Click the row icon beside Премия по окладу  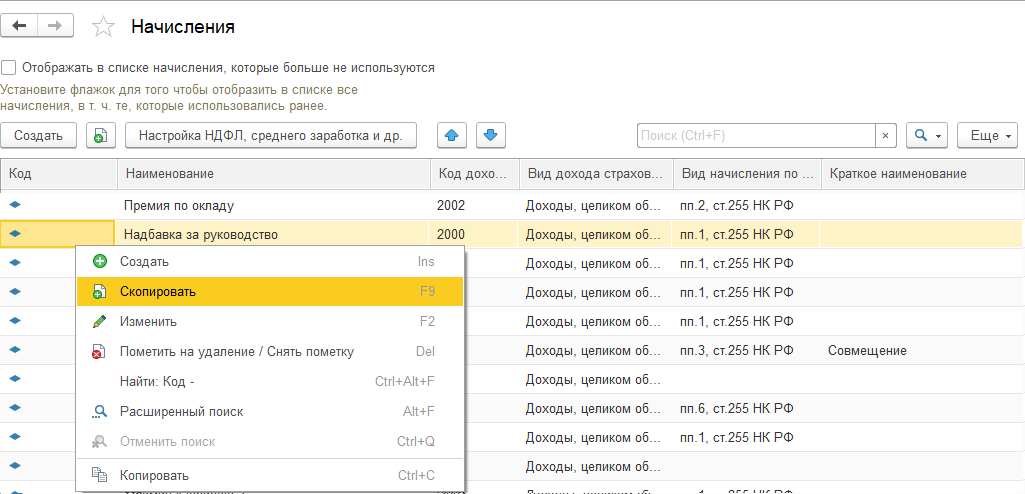tap(15, 205)
